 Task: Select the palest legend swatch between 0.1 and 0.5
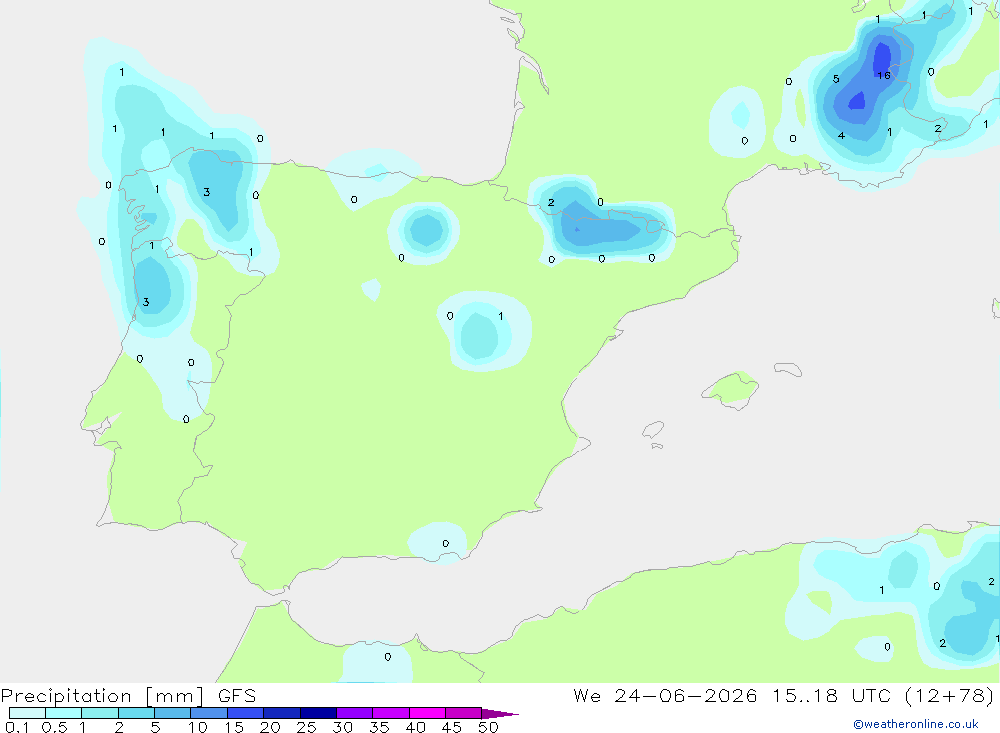tap(27, 713)
